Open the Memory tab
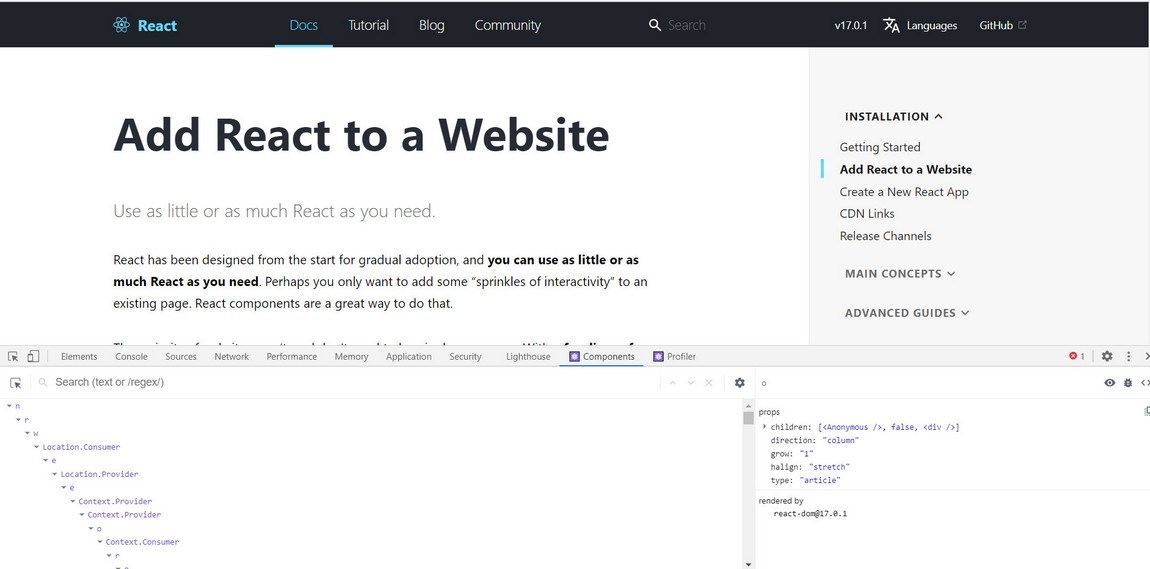The height and width of the screenshot is (569, 1150). (x=351, y=356)
